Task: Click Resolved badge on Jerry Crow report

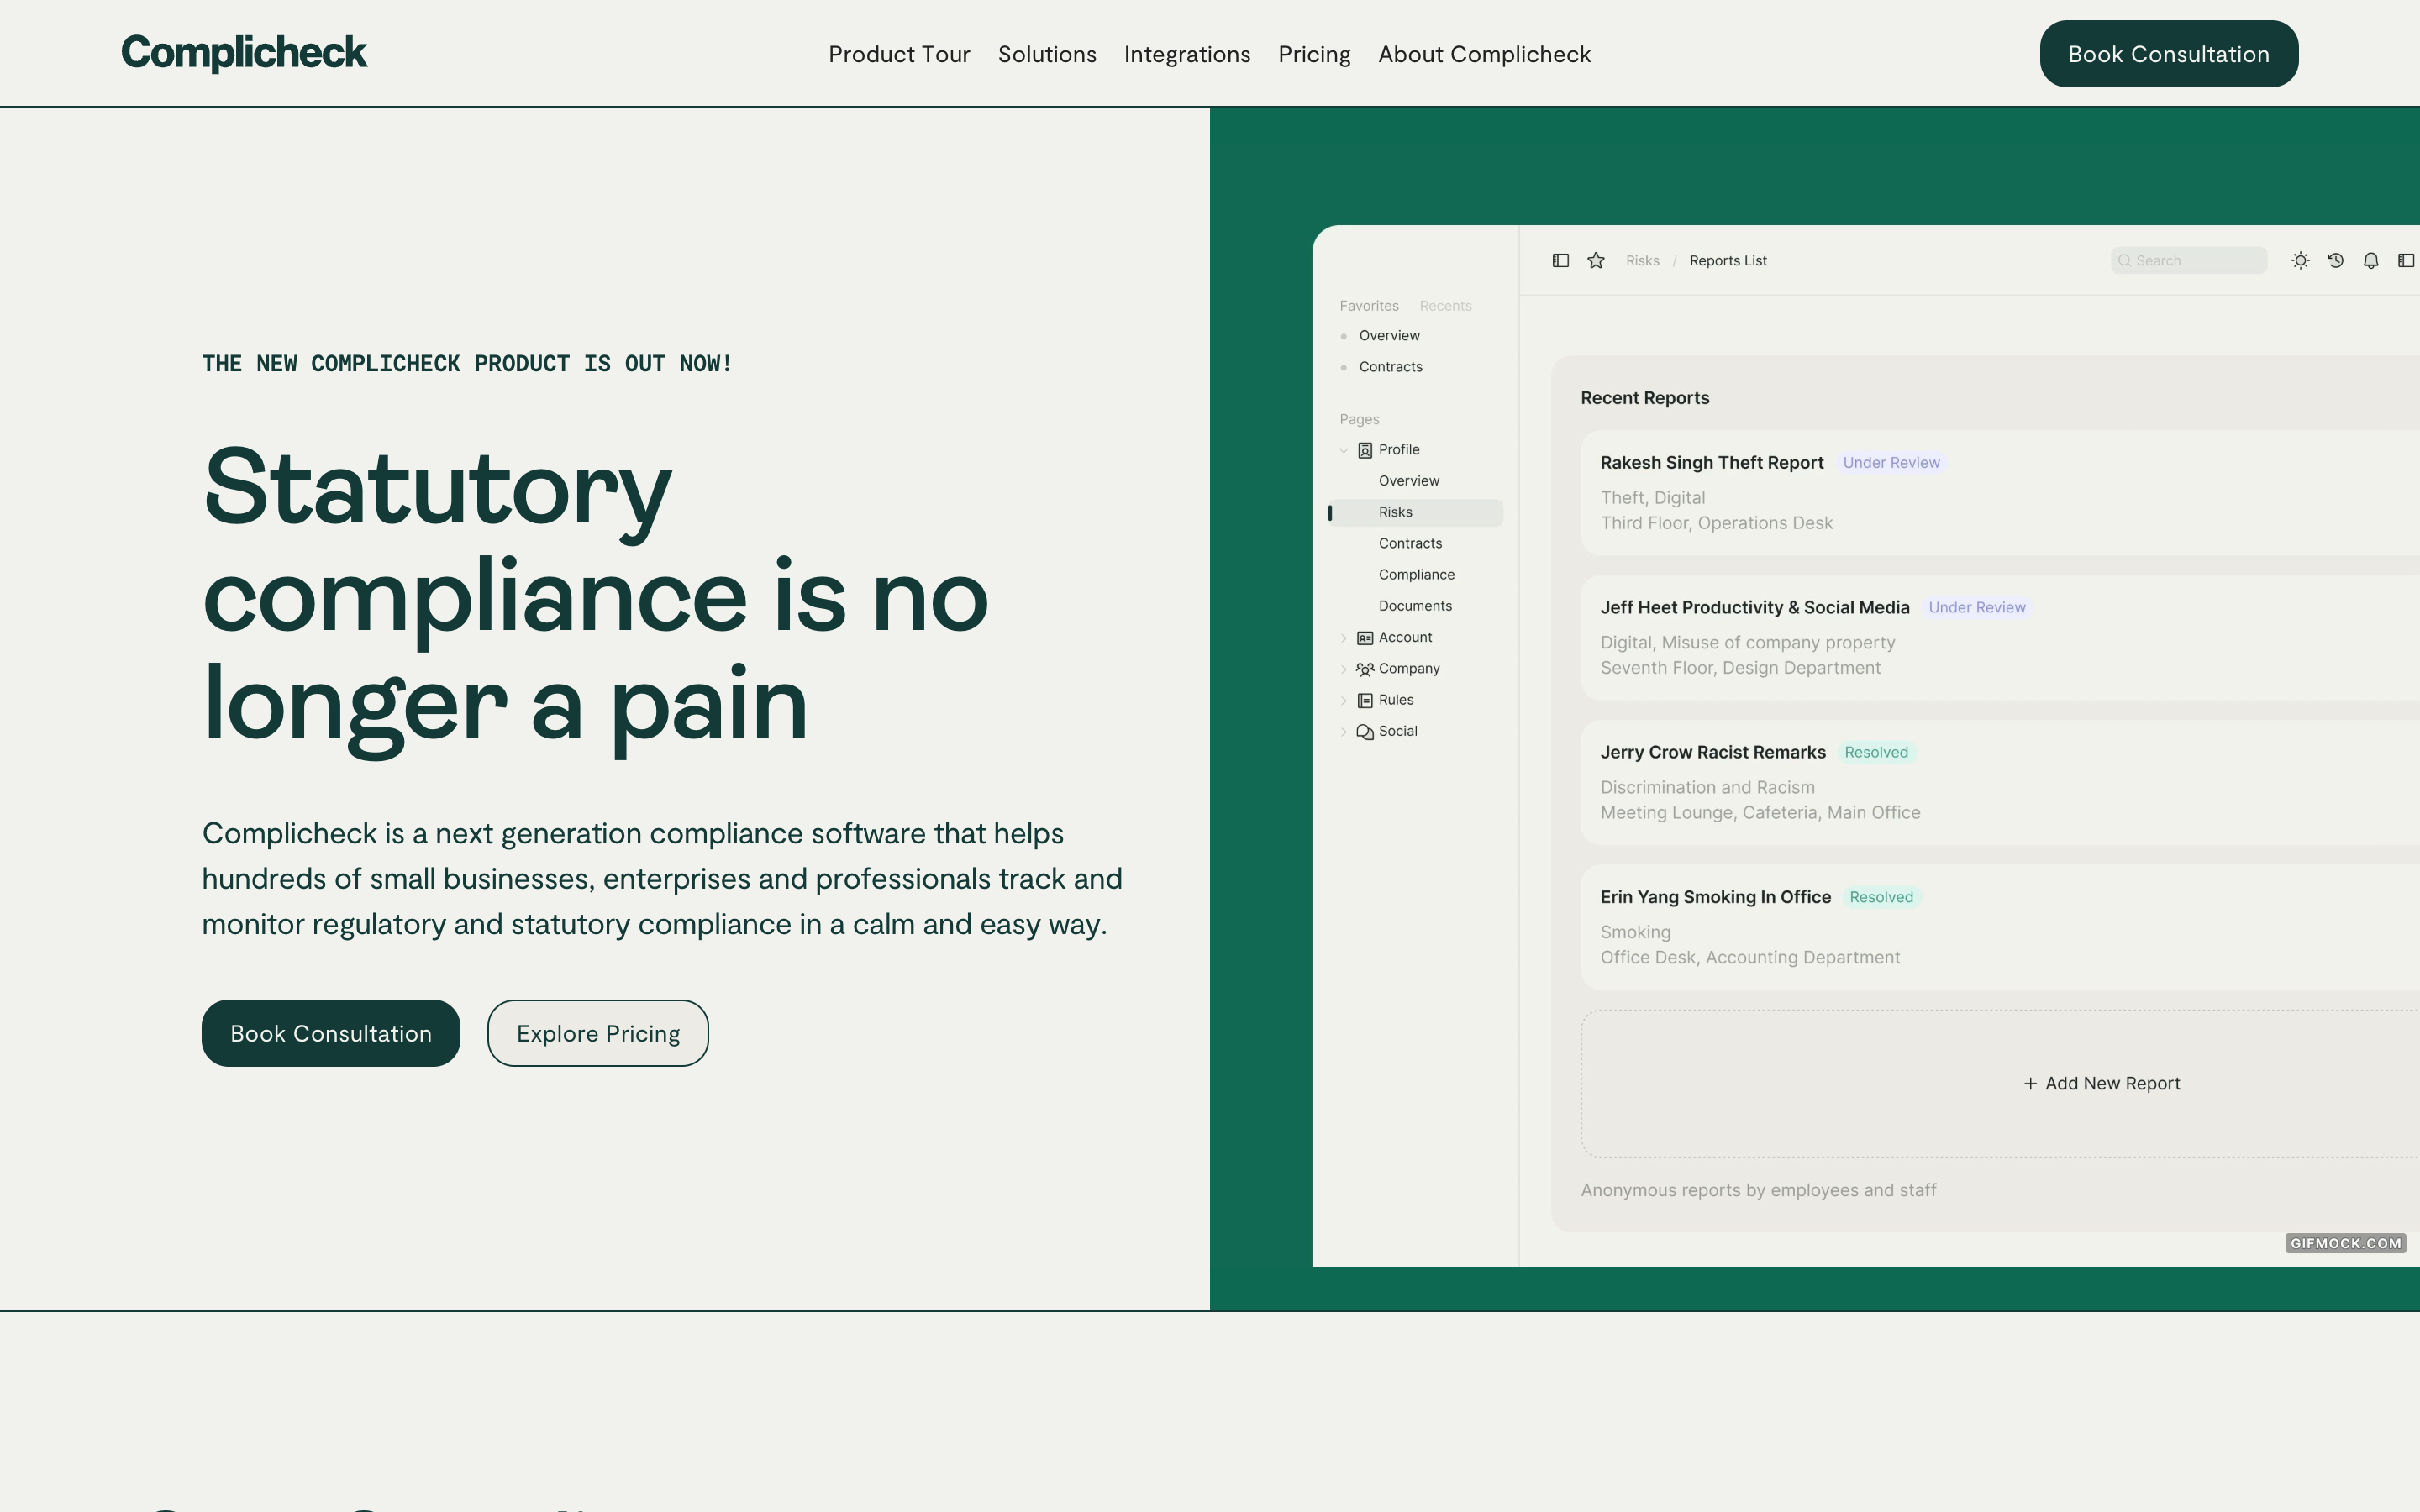Action: pos(1876,753)
